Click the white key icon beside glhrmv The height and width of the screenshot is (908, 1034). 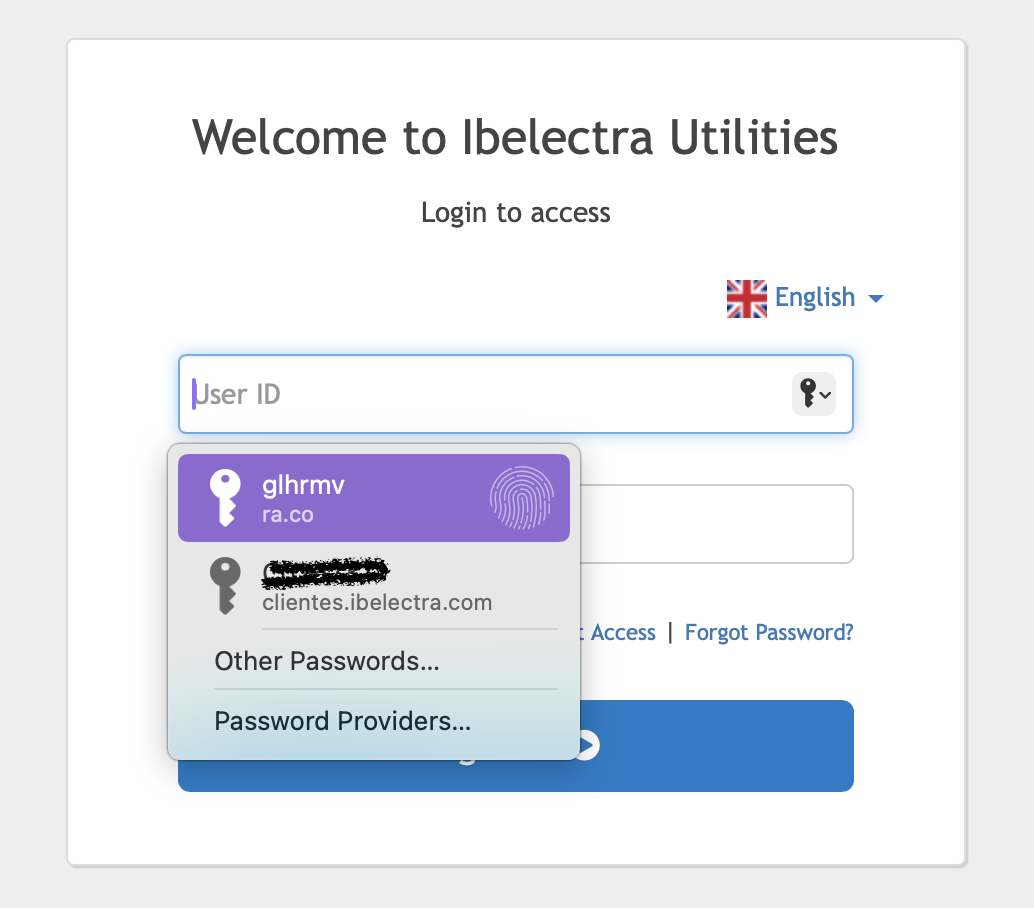(x=225, y=498)
